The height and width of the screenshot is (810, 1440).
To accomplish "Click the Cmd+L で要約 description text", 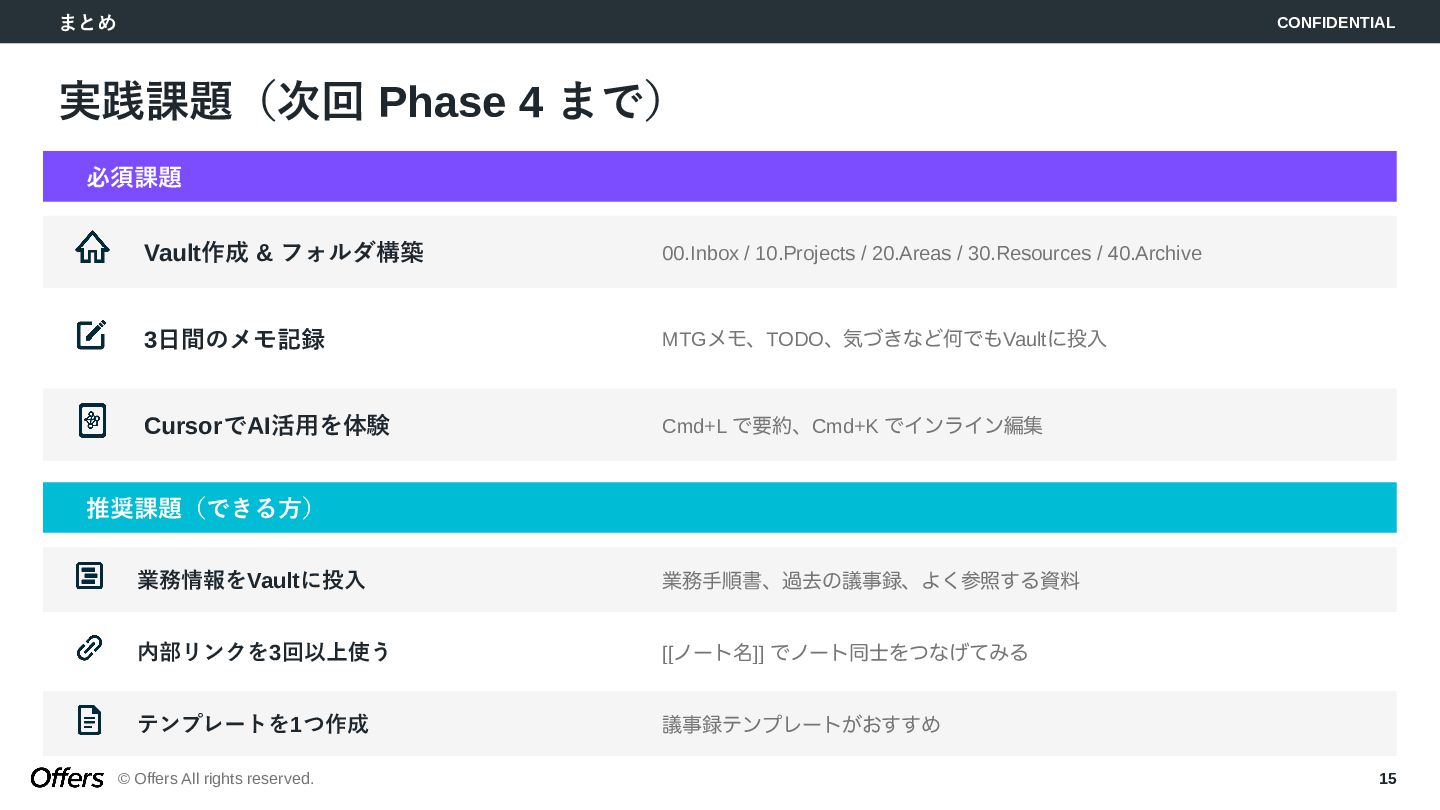I will [x=852, y=426].
